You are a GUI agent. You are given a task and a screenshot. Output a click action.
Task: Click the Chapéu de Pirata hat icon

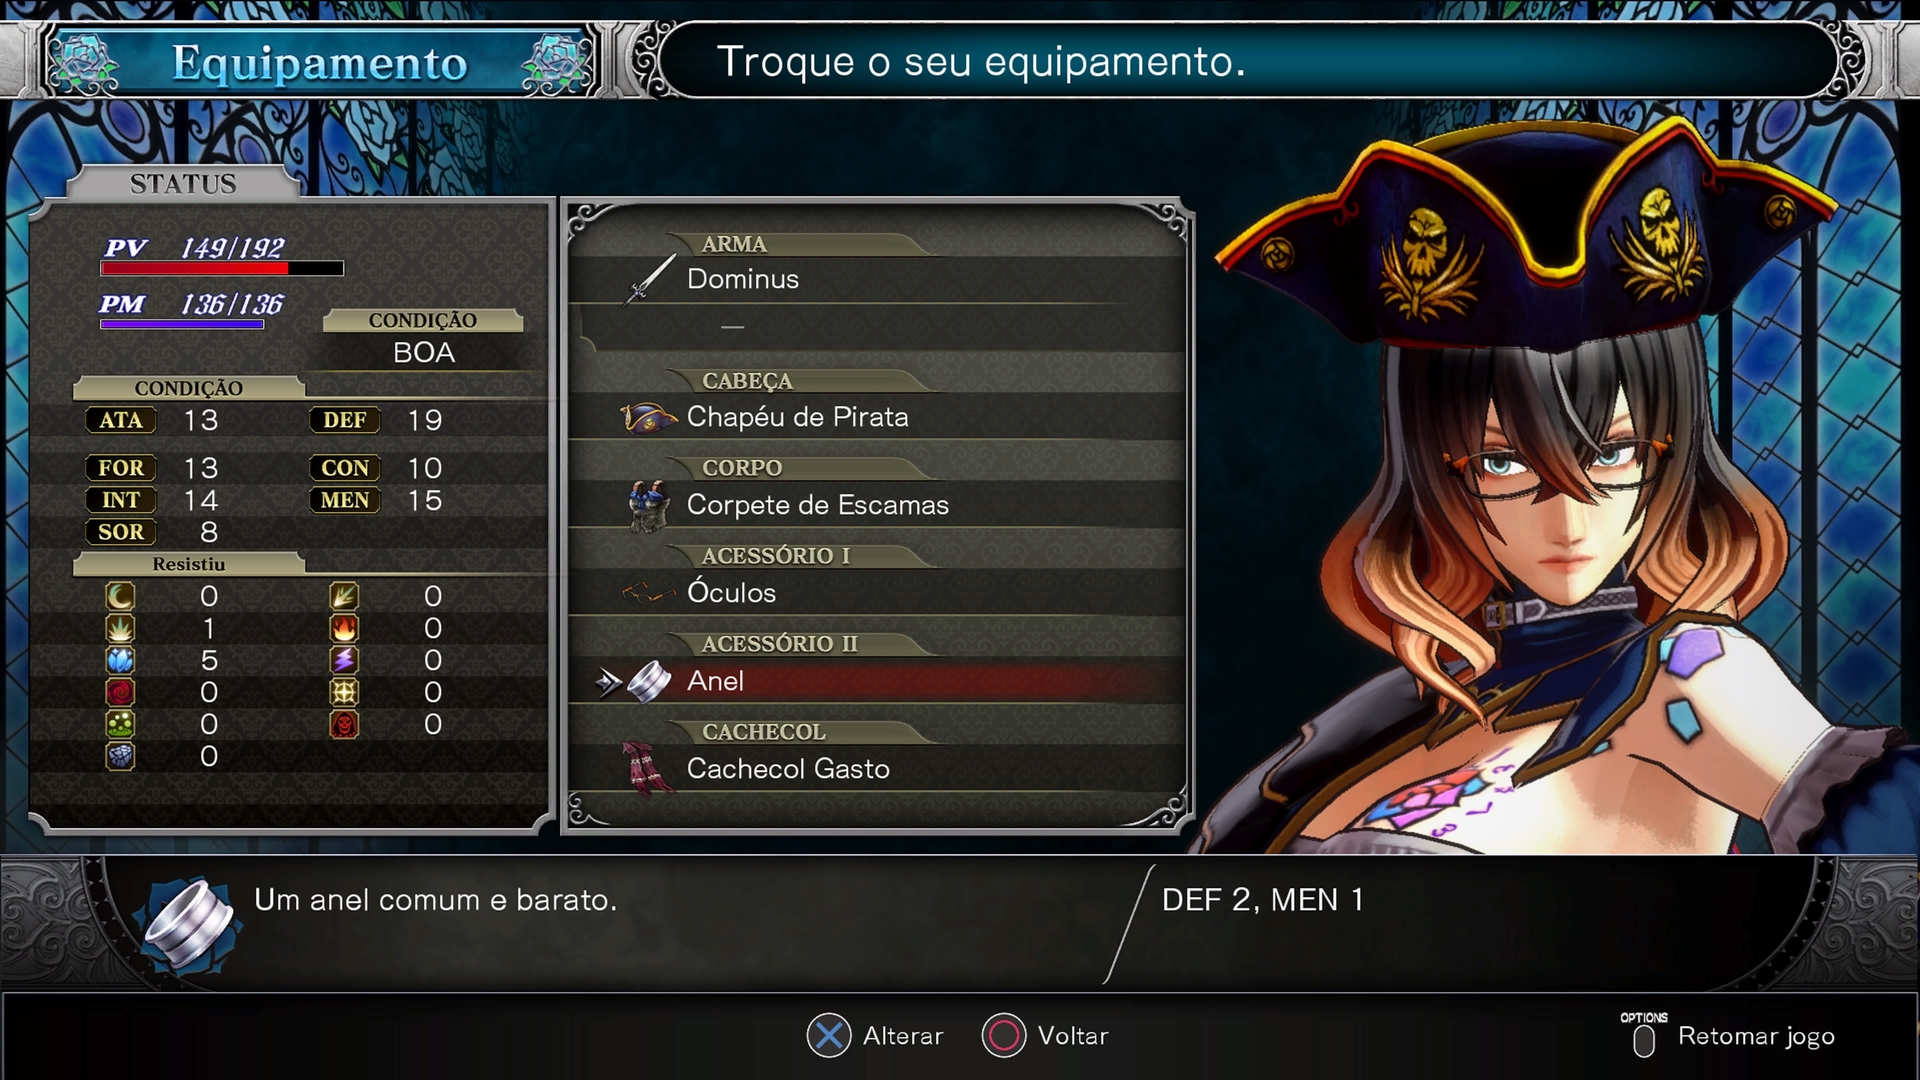point(649,417)
